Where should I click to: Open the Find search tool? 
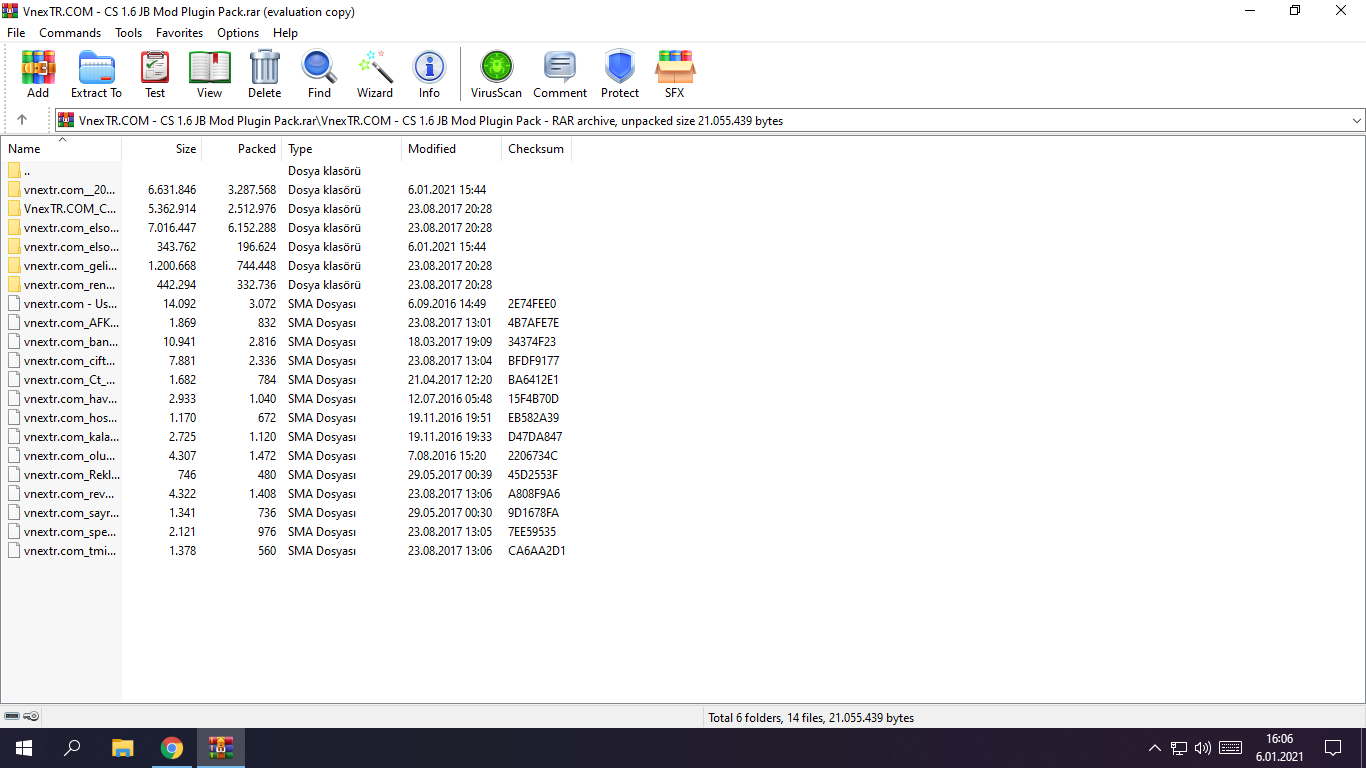coord(319,75)
